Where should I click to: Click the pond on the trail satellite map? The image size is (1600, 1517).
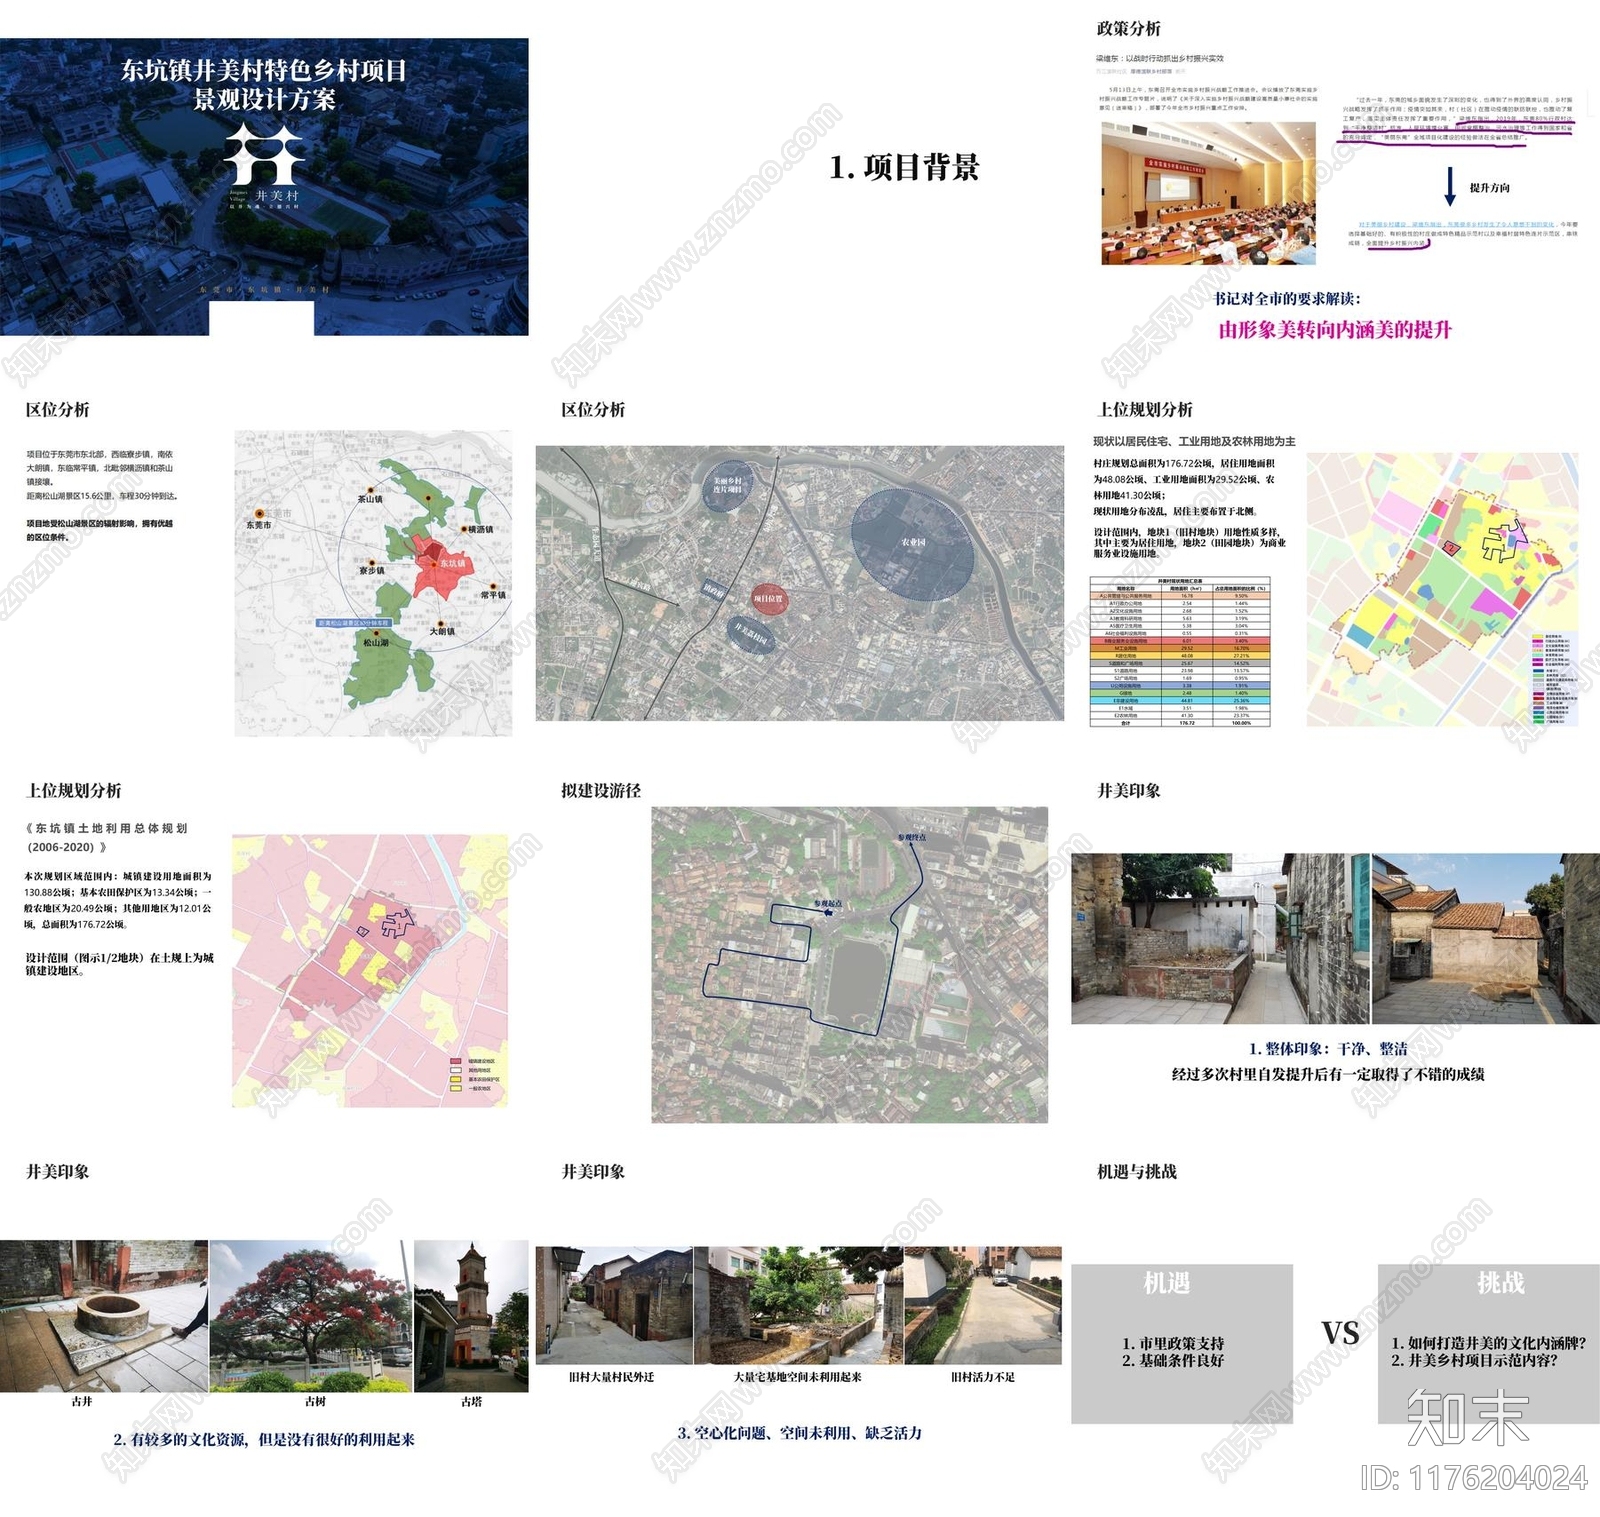856,979
